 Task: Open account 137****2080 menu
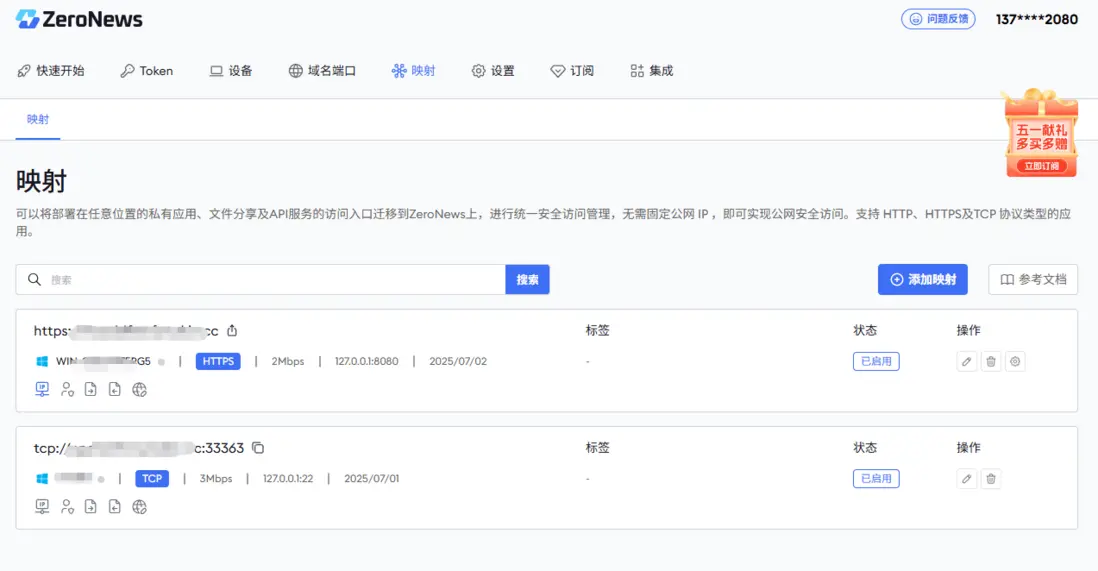coord(1036,20)
